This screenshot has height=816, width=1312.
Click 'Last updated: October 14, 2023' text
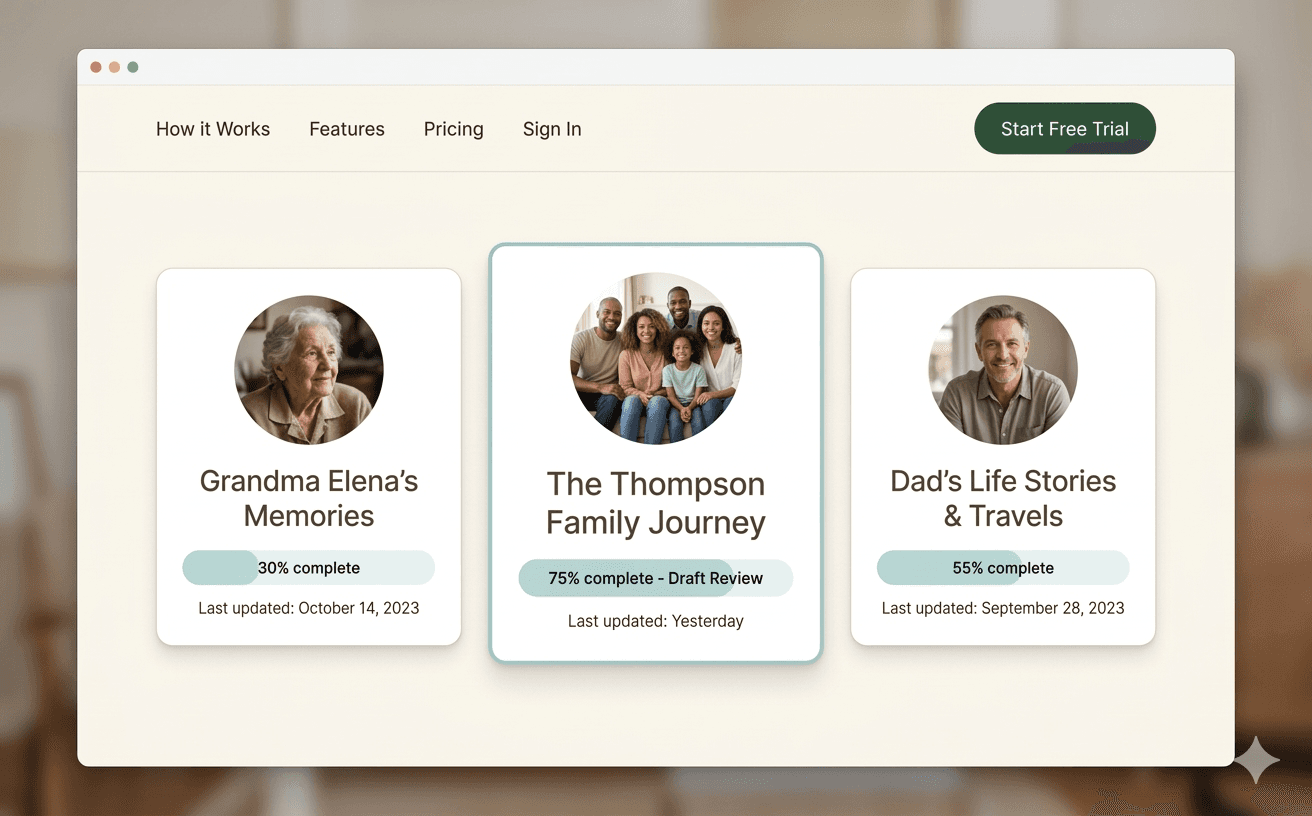tap(308, 607)
